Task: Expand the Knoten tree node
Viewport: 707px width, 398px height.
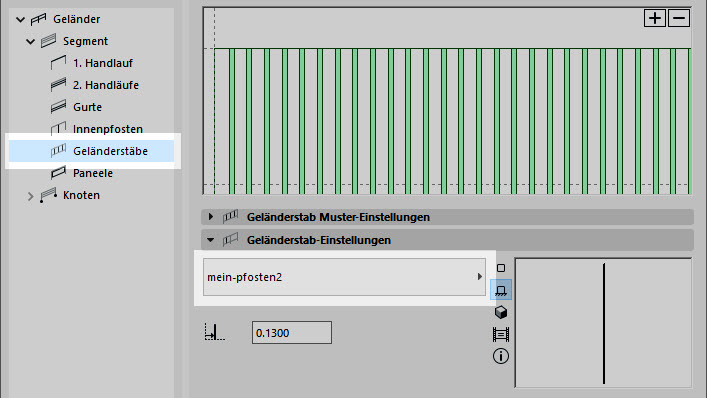Action: [x=30, y=196]
